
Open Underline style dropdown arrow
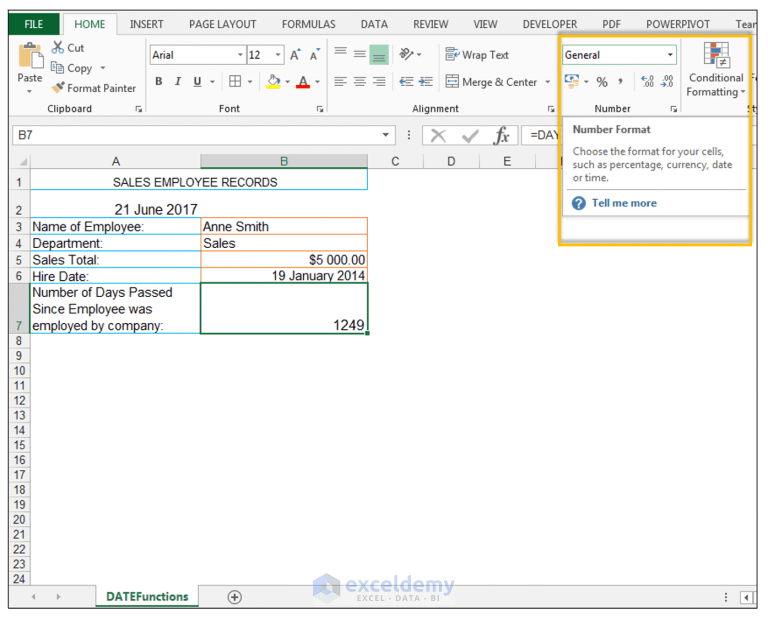point(212,81)
